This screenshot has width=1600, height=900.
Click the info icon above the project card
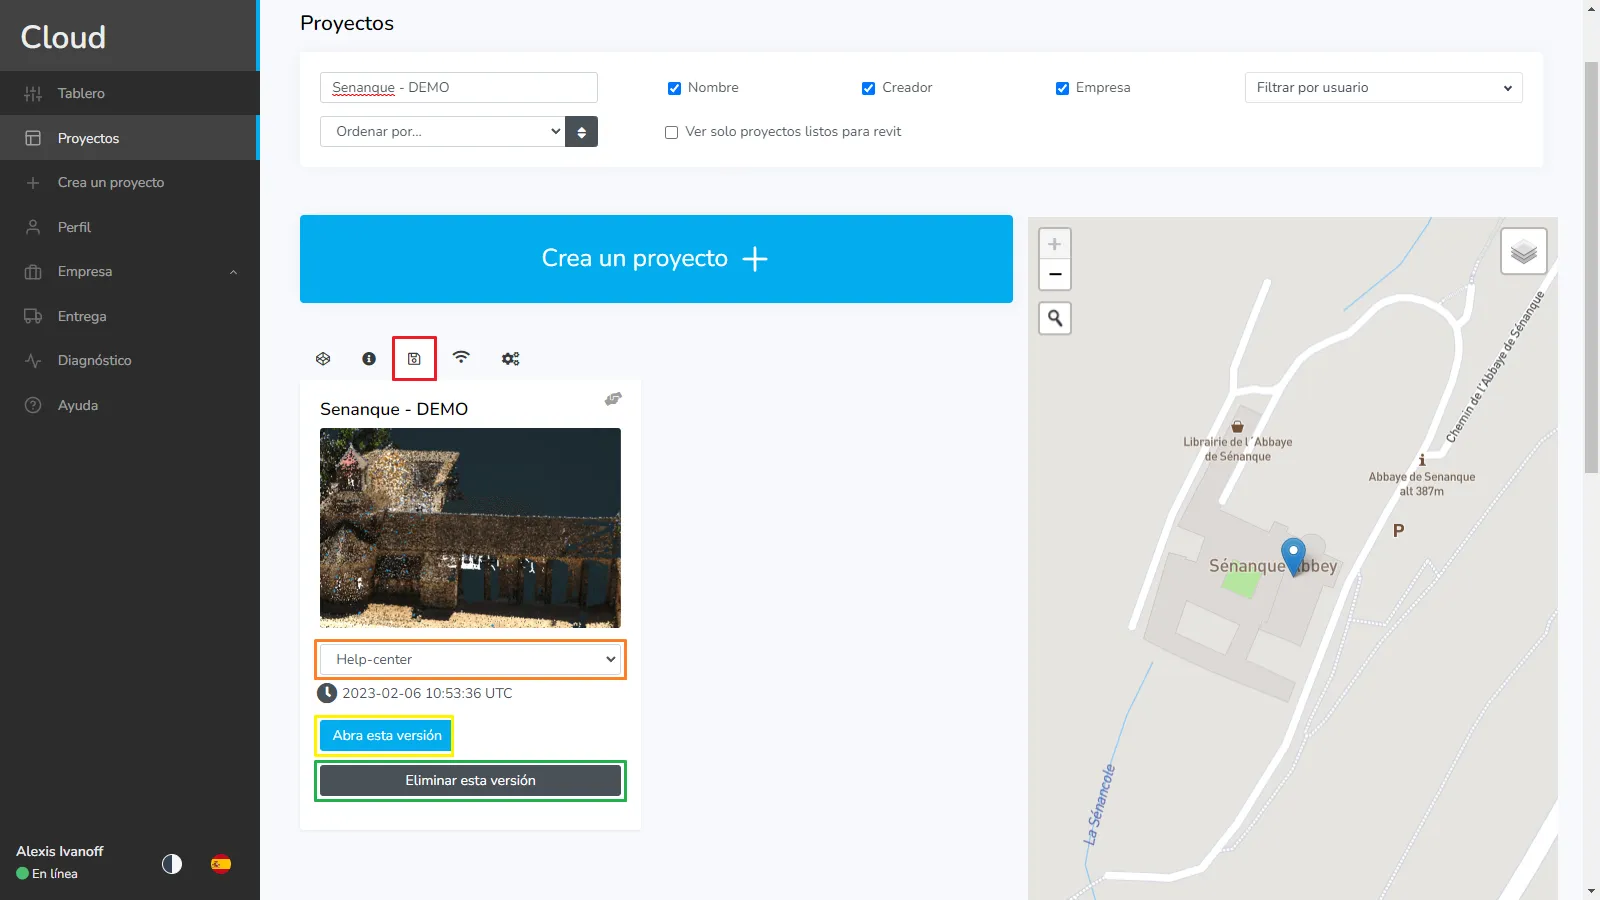pos(369,358)
